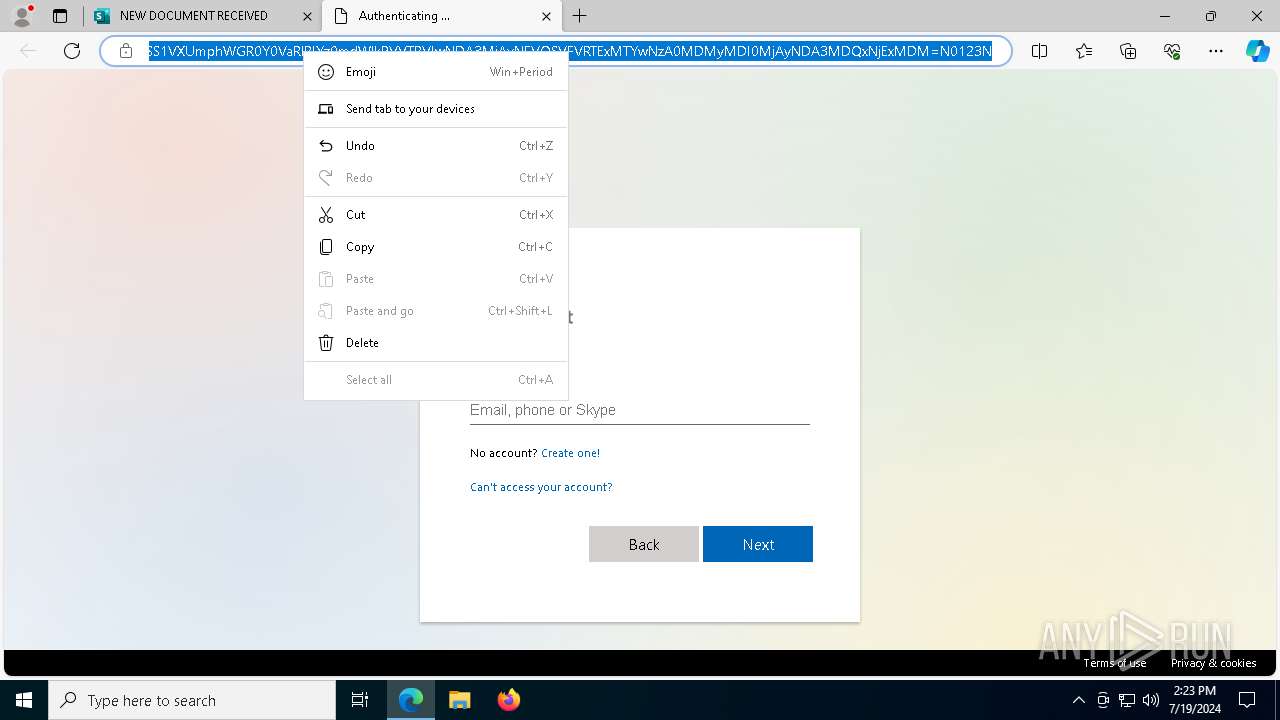Click the taskbar search box

[192, 700]
